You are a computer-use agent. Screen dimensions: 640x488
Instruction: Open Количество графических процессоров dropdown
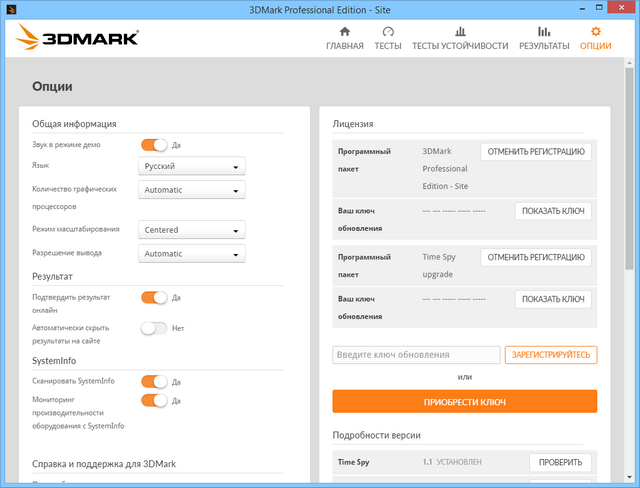pyautogui.click(x=191, y=190)
